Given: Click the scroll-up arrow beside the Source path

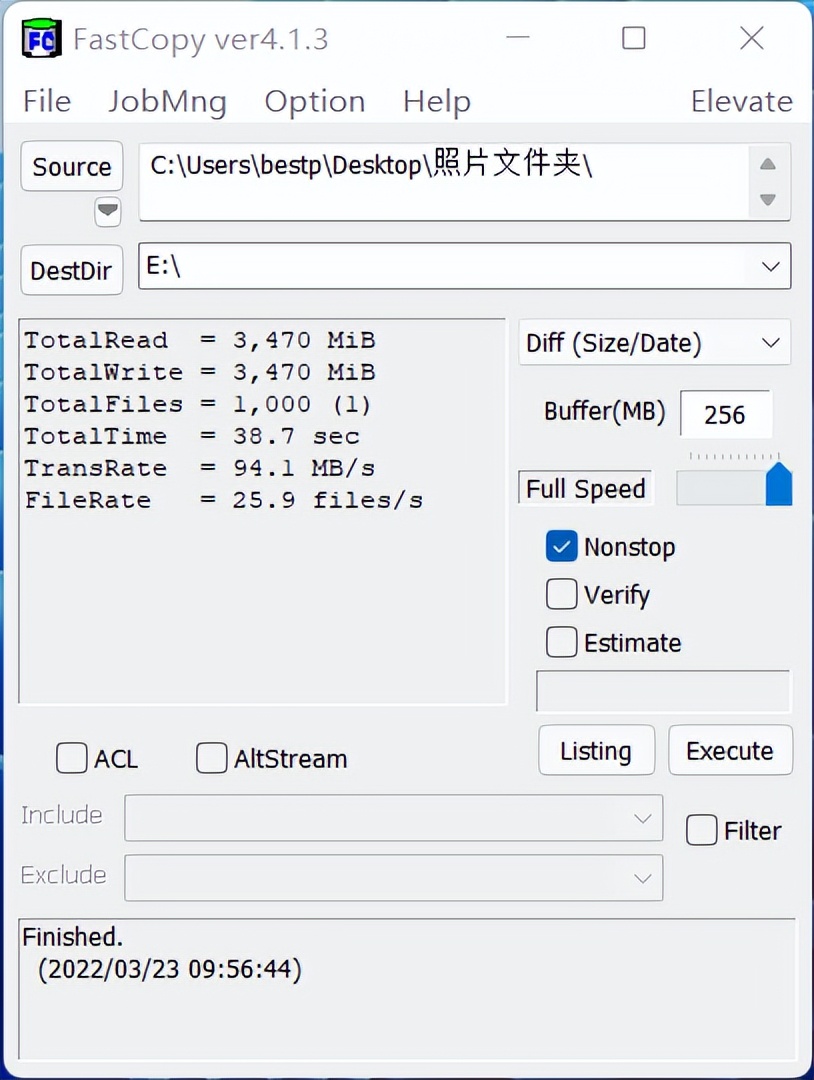Looking at the screenshot, I should [x=767, y=162].
